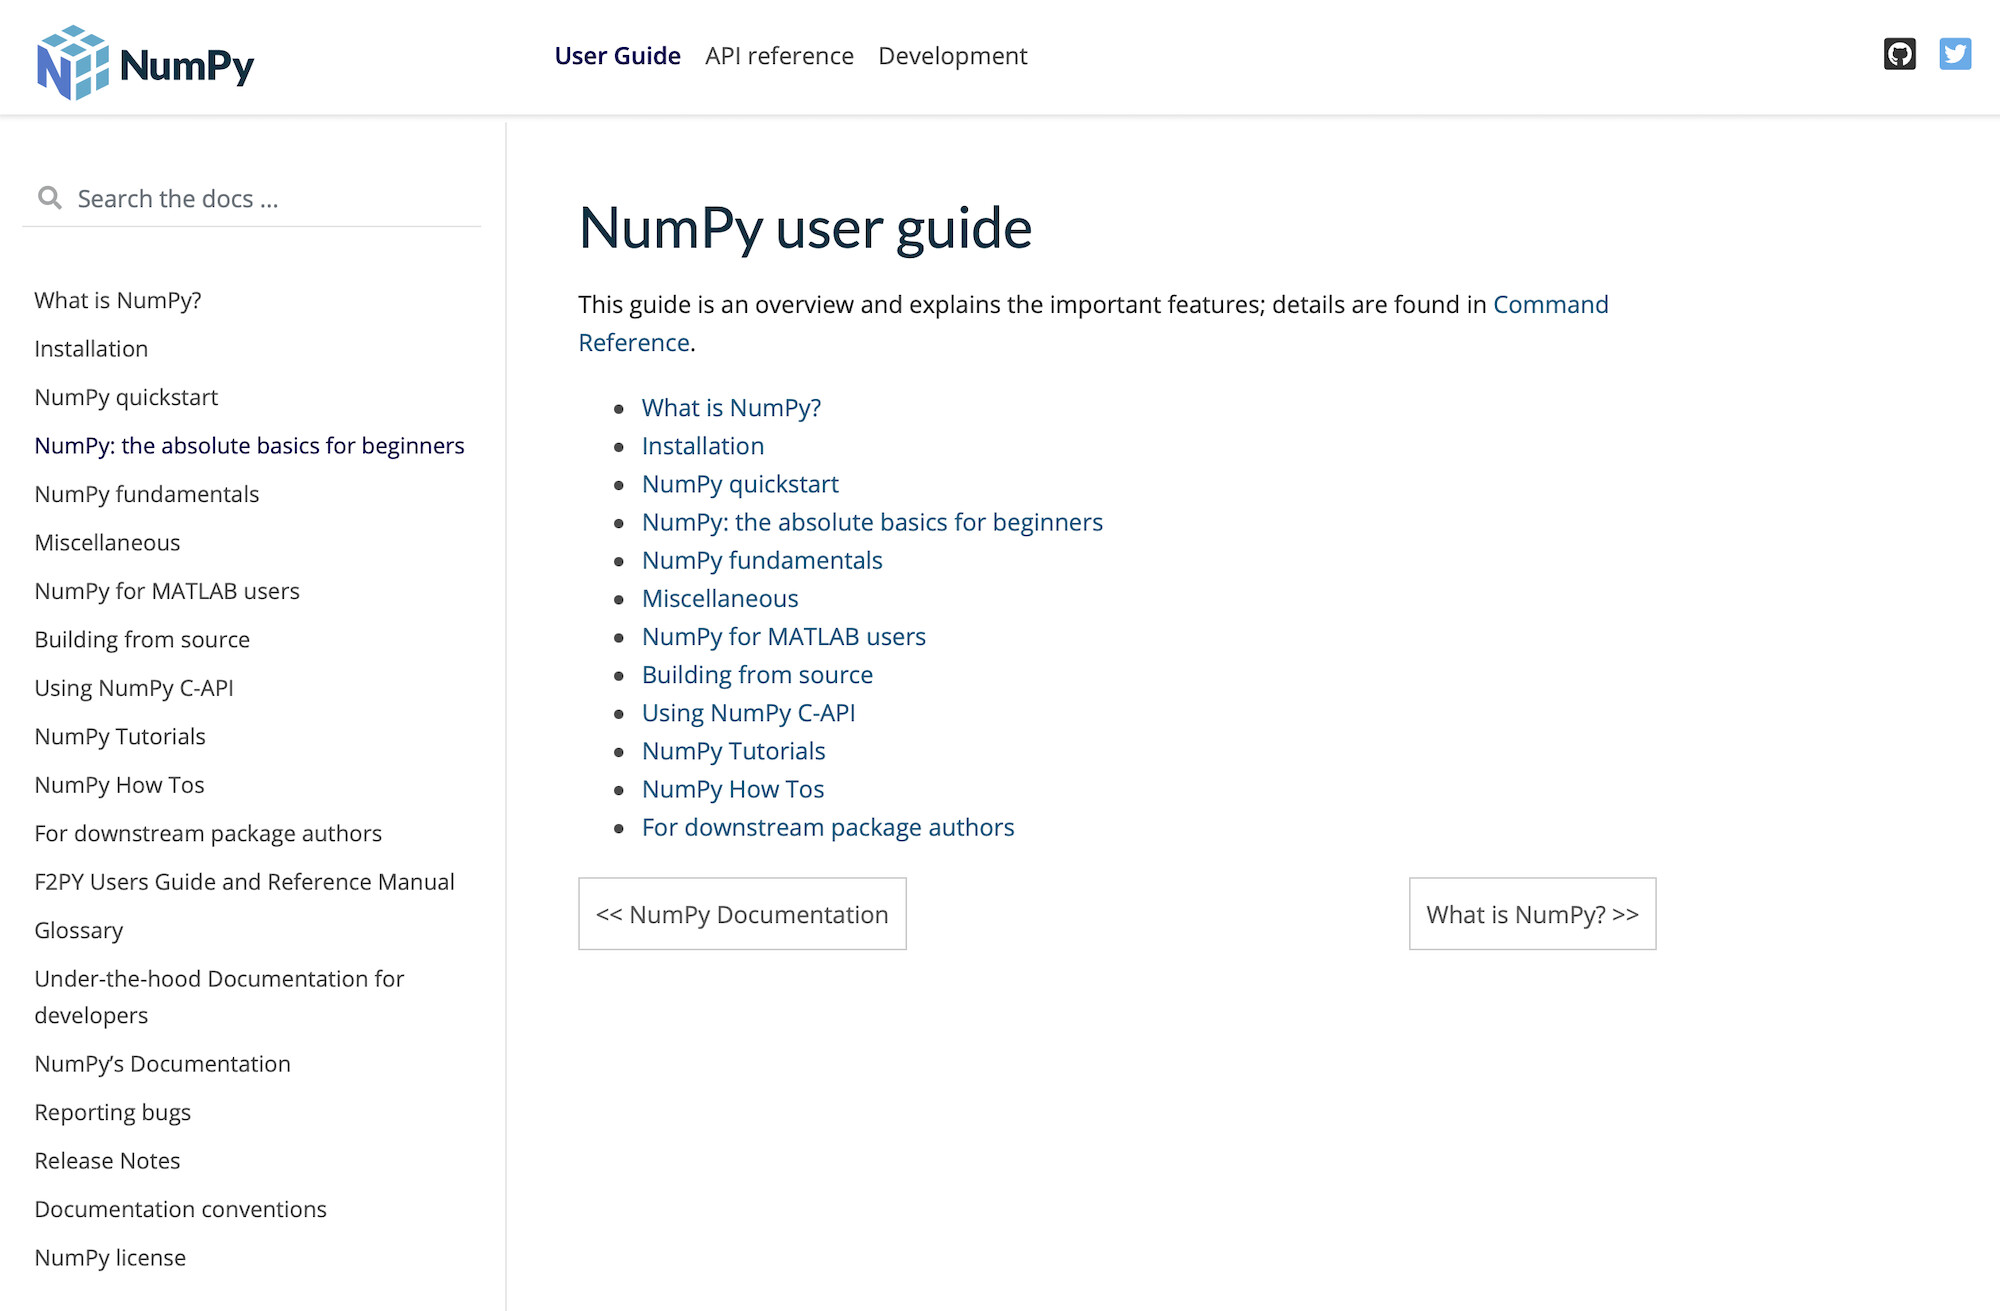Open Using NumPy C-API content link
Image resolution: width=2000 pixels, height=1311 pixels.
748,713
